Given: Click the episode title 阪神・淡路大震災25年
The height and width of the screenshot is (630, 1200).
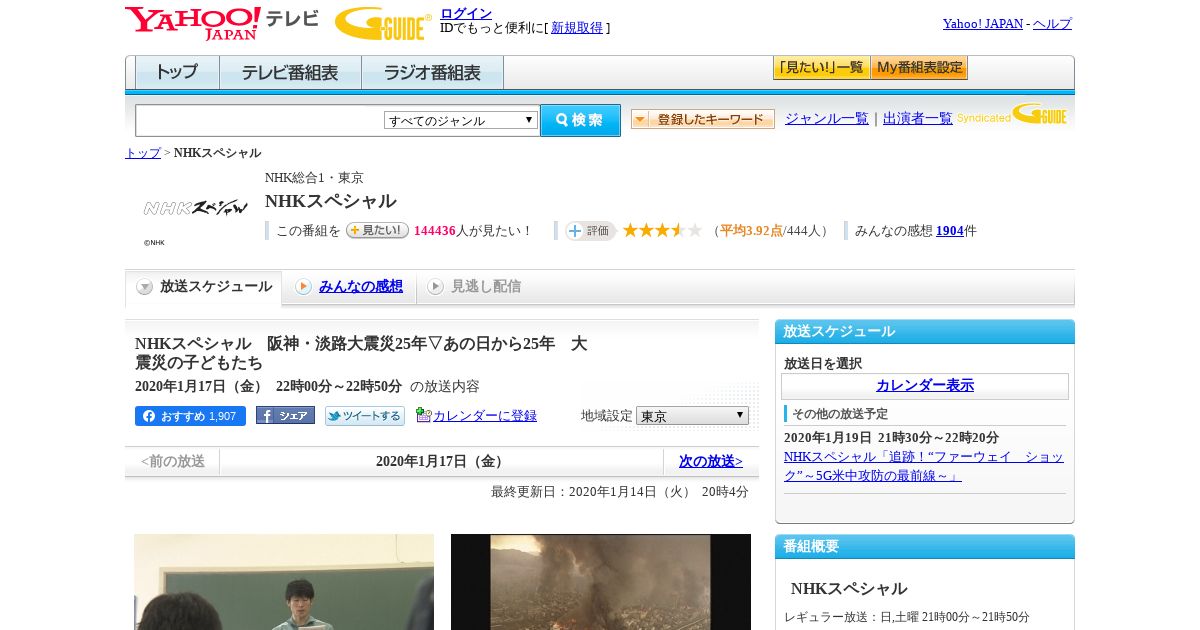Looking at the screenshot, I should coord(361,353).
